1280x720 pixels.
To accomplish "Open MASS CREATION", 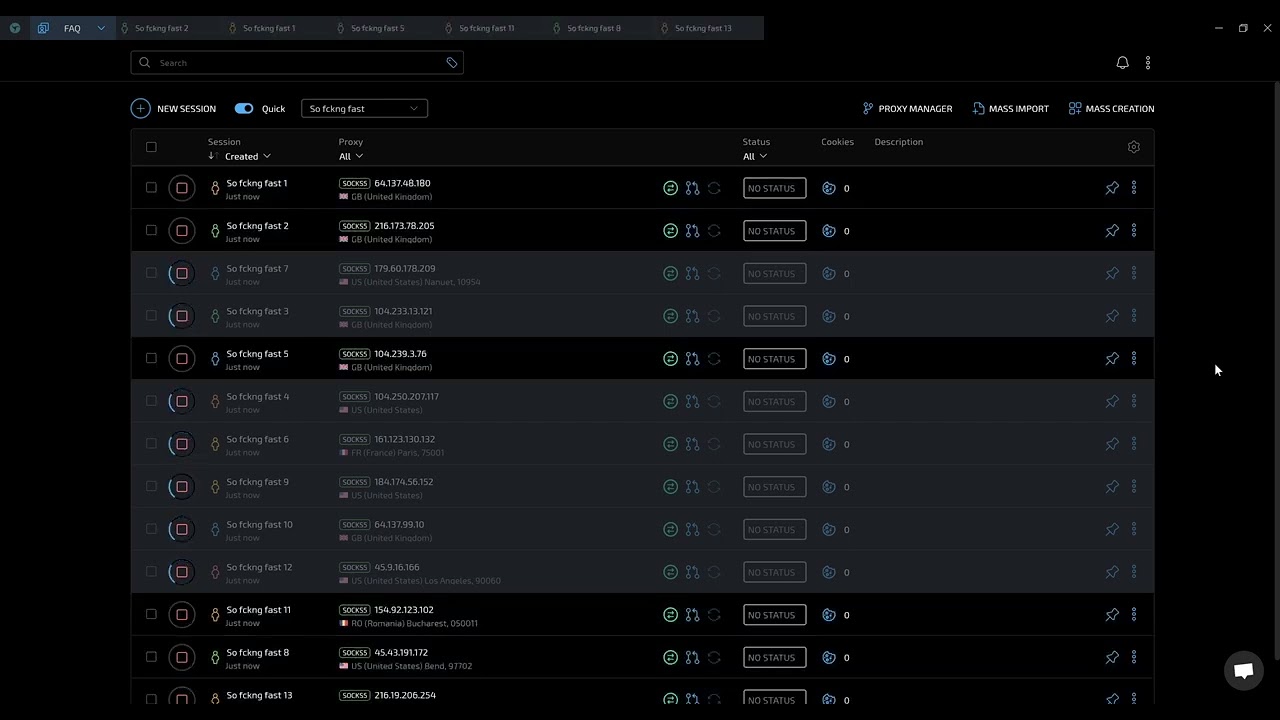I will pos(1111,108).
